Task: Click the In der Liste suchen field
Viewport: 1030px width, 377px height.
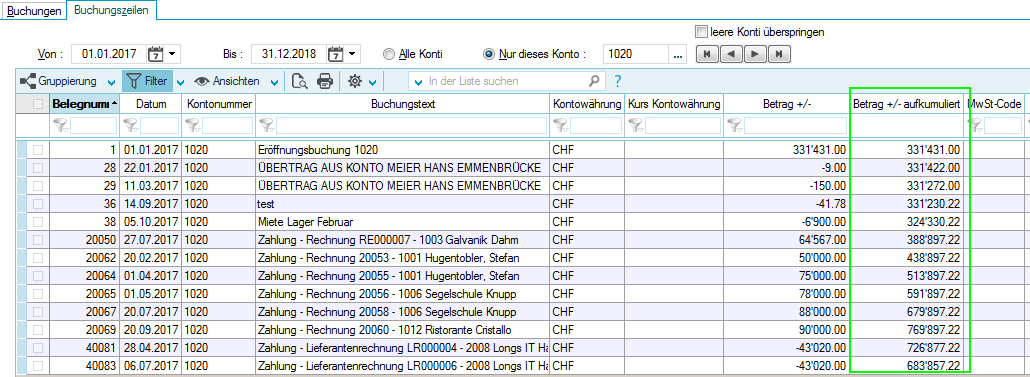Action: (x=506, y=81)
